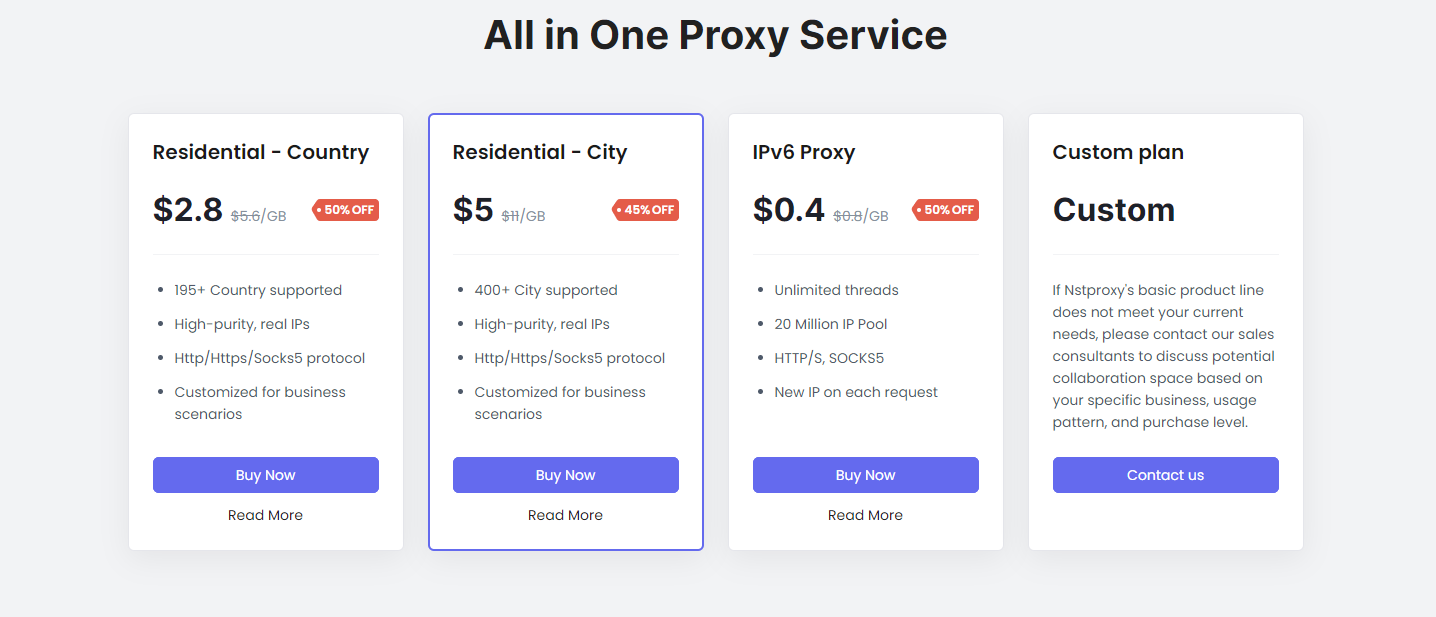Click the 45% OFF discount badge
This screenshot has width=1436, height=617.
[646, 210]
